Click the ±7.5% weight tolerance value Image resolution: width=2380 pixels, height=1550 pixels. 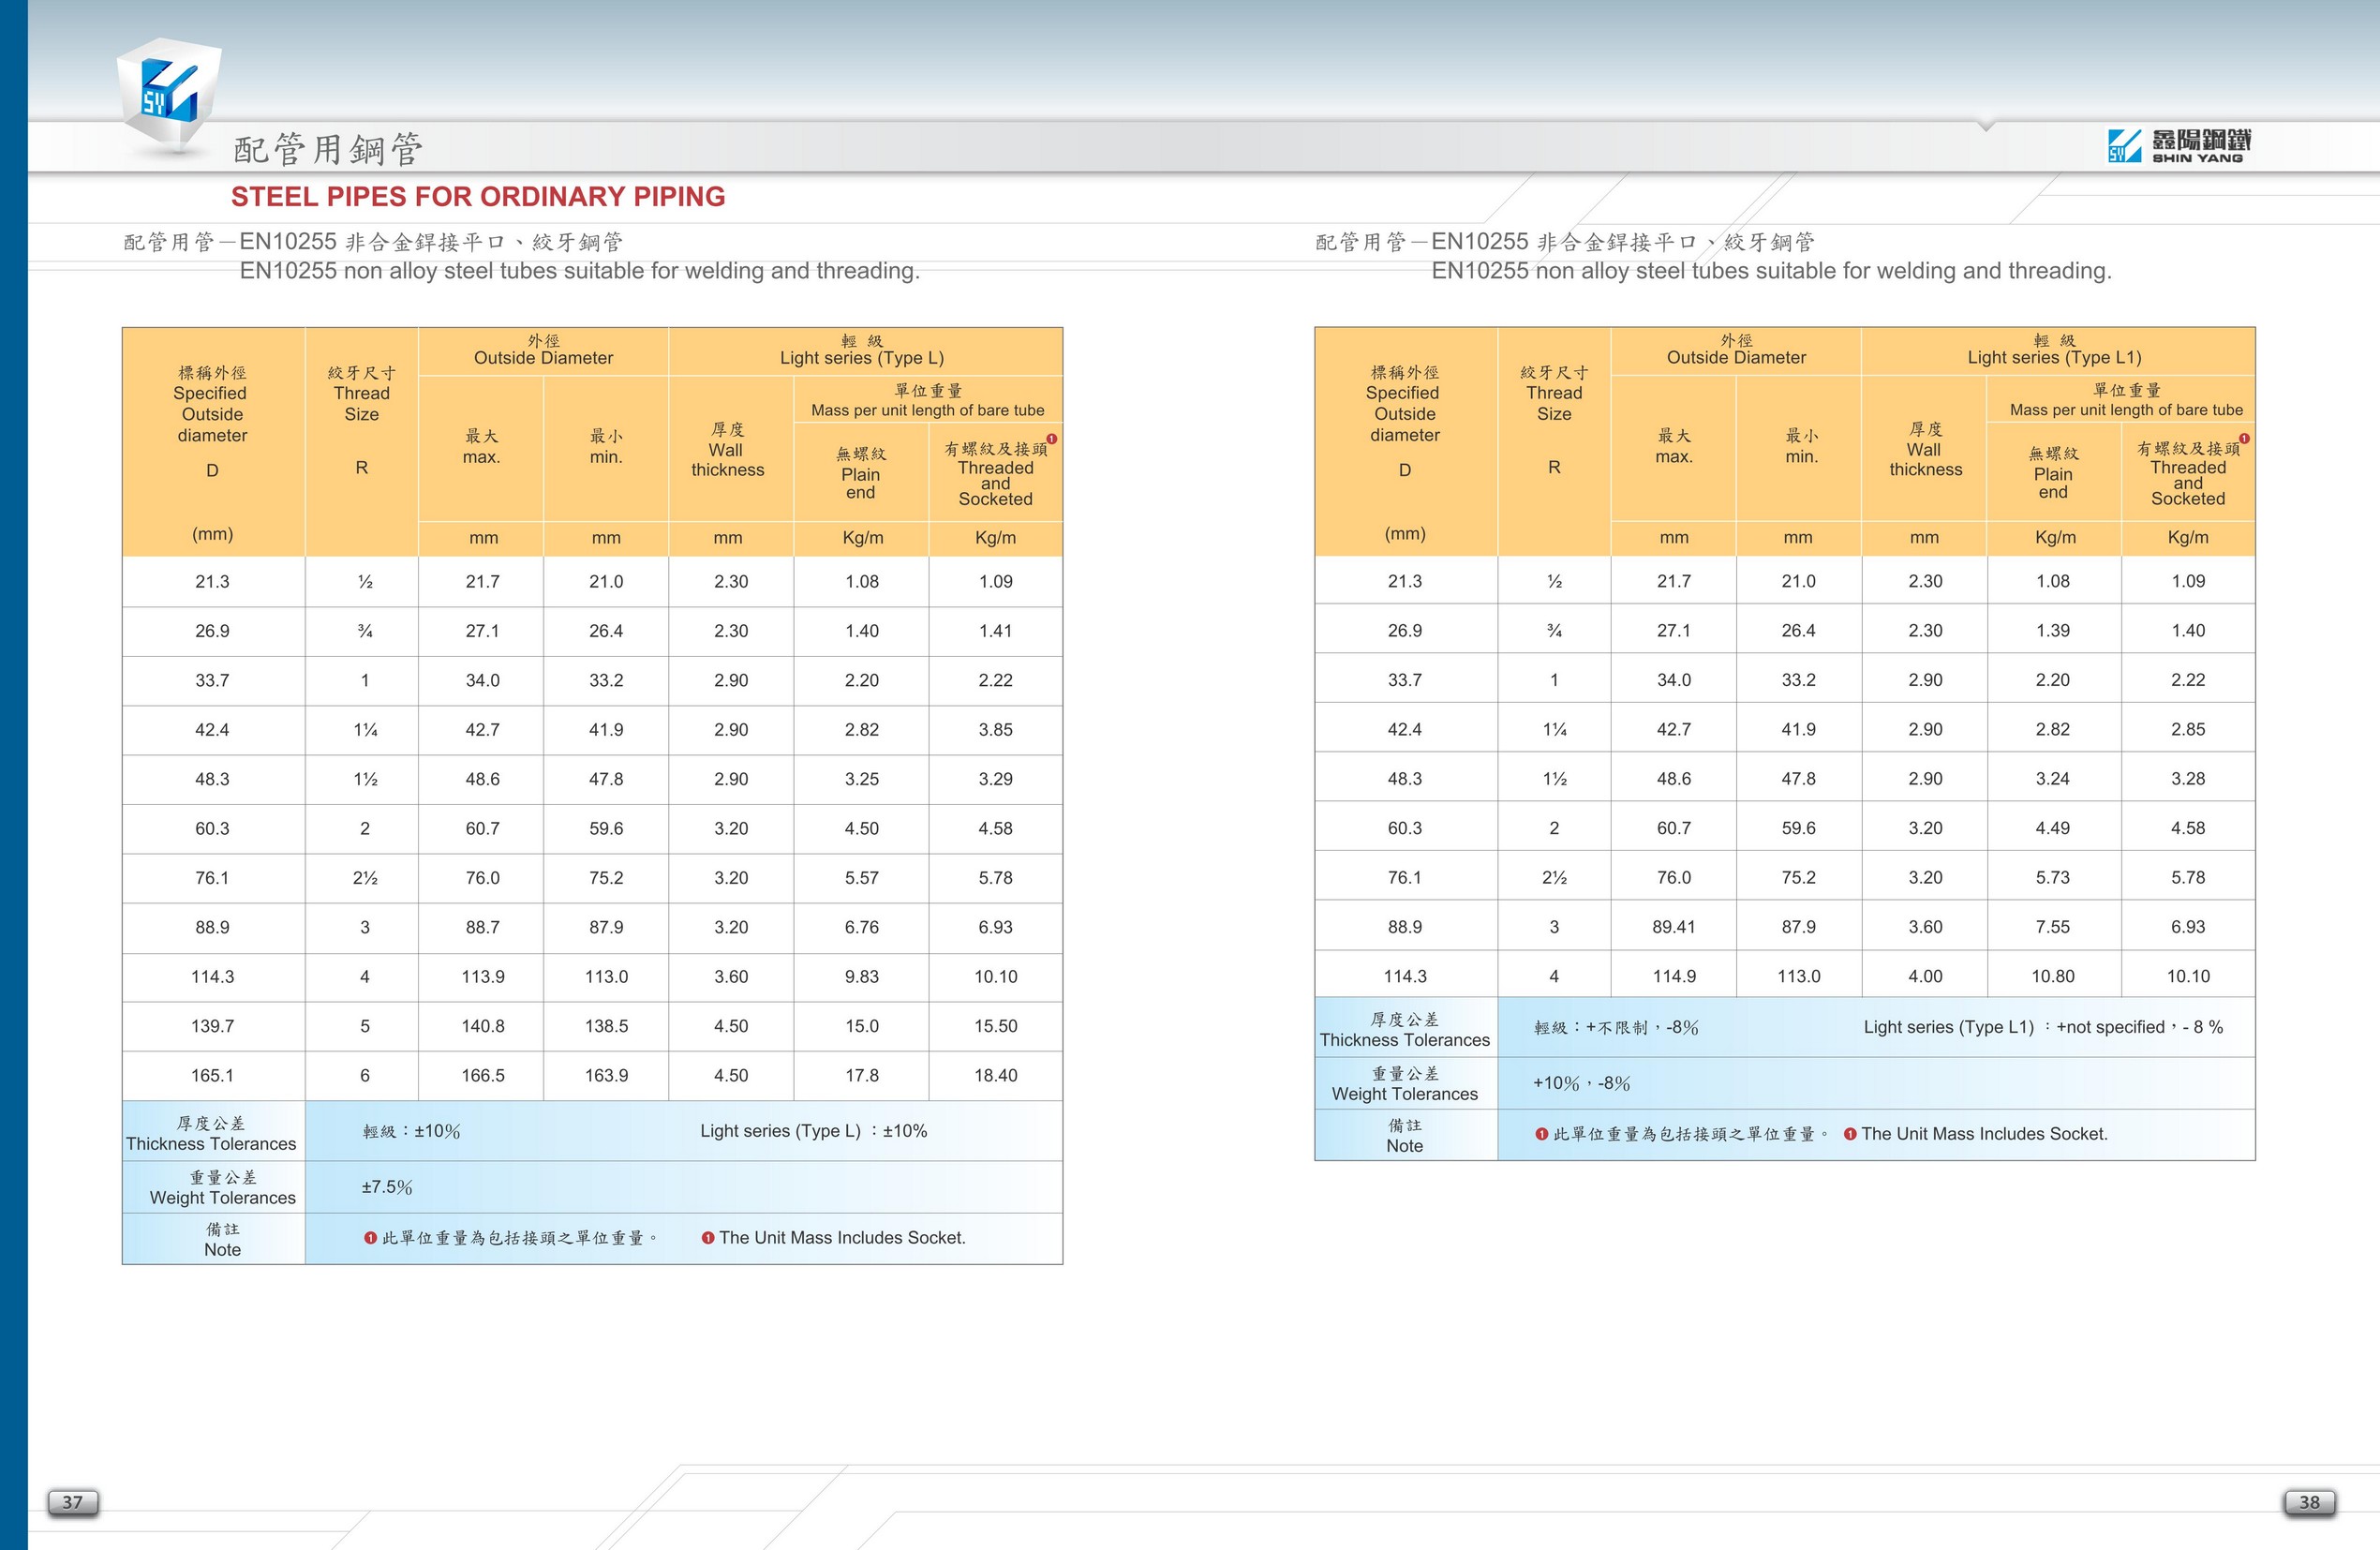click(x=387, y=1187)
